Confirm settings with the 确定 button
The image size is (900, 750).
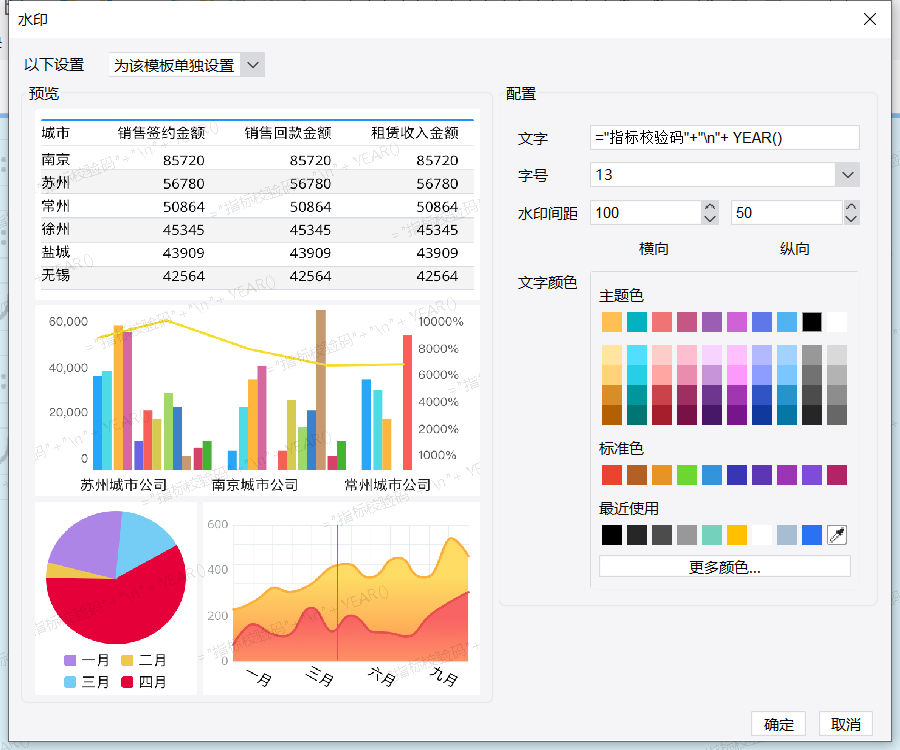pyautogui.click(x=778, y=724)
